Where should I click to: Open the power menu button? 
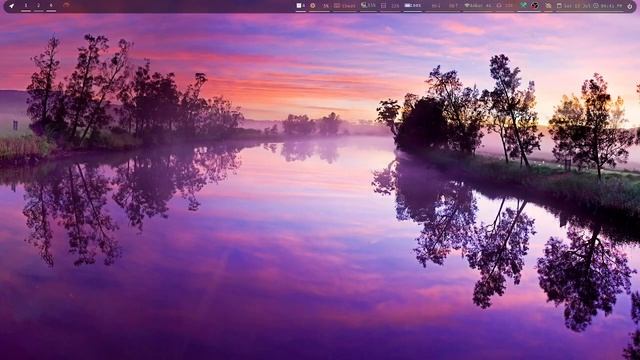(x=629, y=6)
